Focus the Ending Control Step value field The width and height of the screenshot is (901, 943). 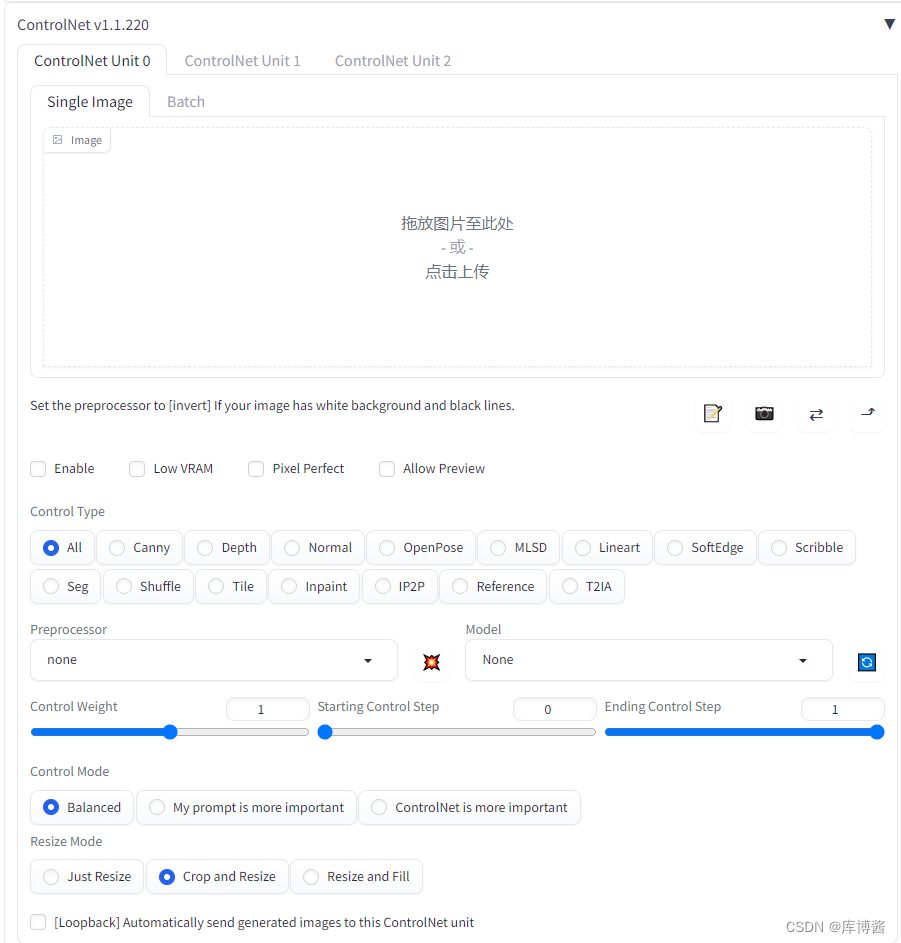[843, 709]
